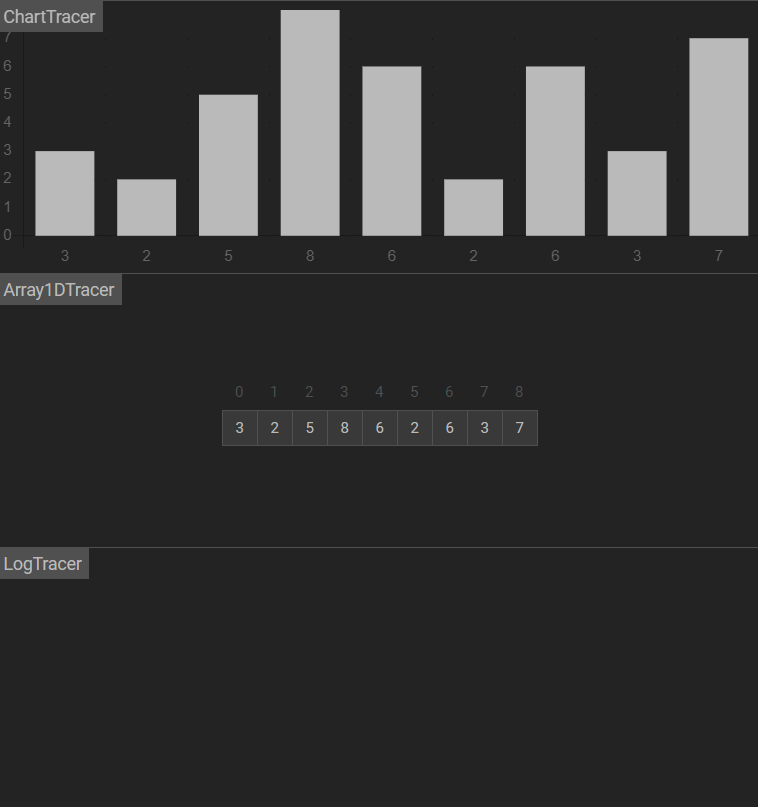
Task: Click array cell at index 1
Action: click(274, 428)
